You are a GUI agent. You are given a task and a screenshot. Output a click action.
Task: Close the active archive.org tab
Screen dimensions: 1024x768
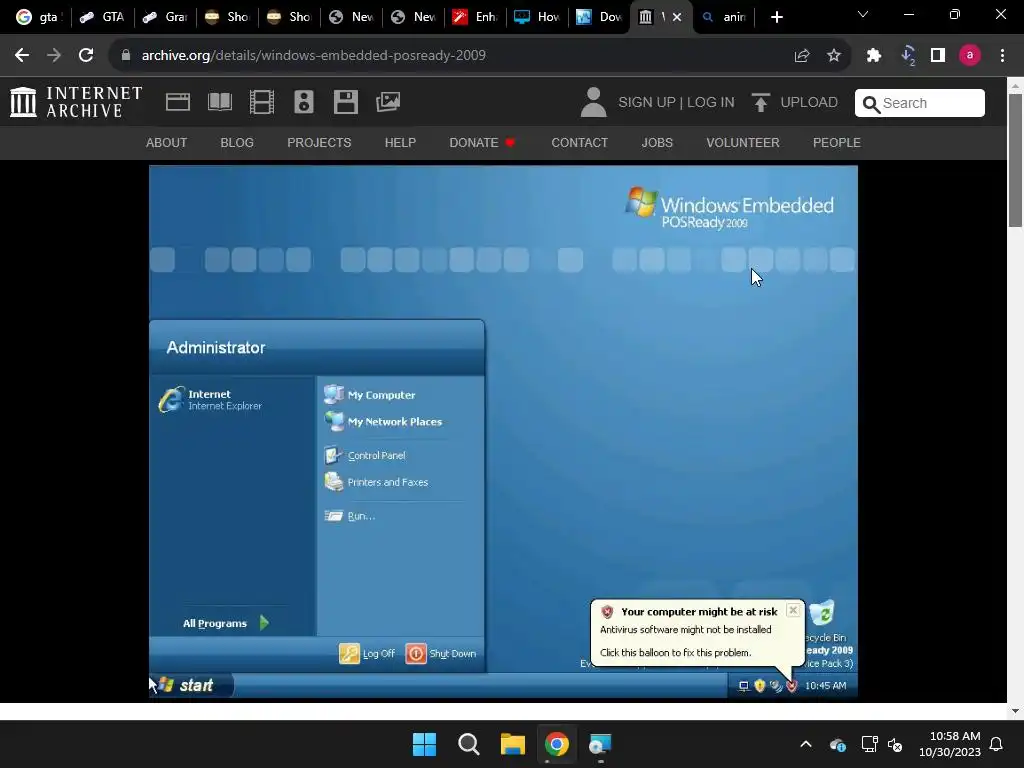(x=677, y=17)
